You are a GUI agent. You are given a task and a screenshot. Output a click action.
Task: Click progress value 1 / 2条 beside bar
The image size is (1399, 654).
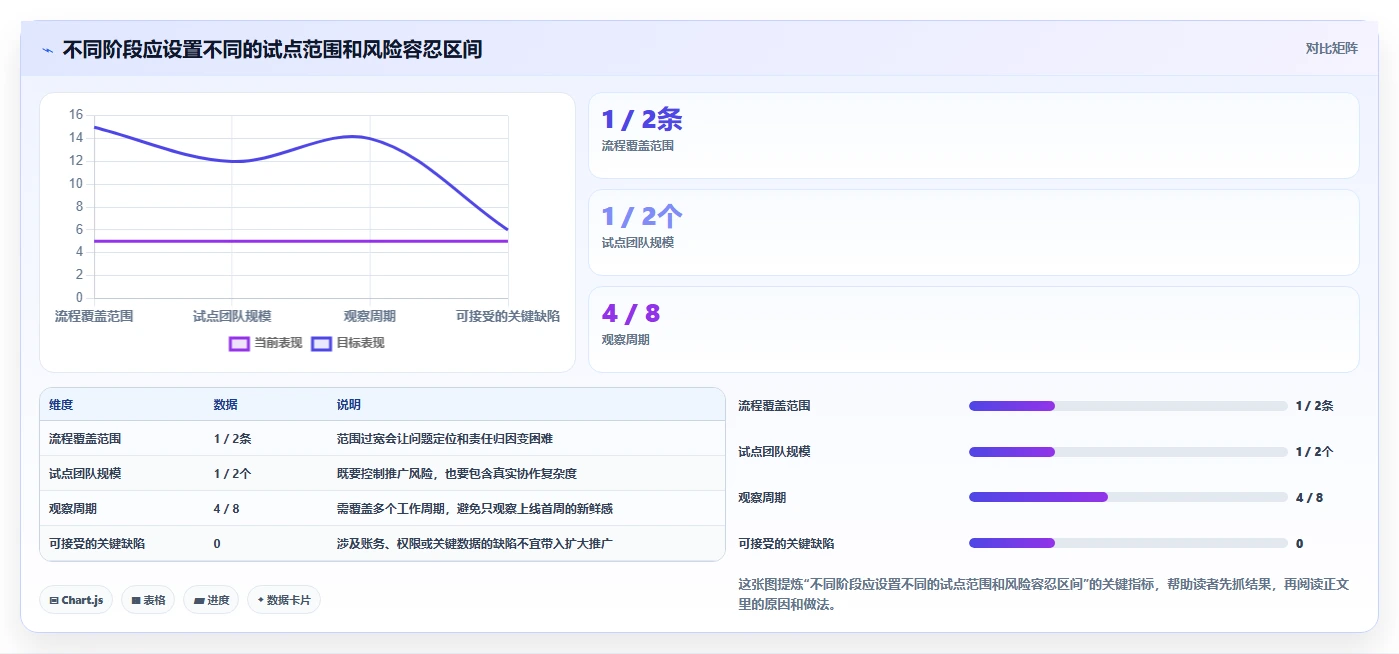coord(1314,406)
